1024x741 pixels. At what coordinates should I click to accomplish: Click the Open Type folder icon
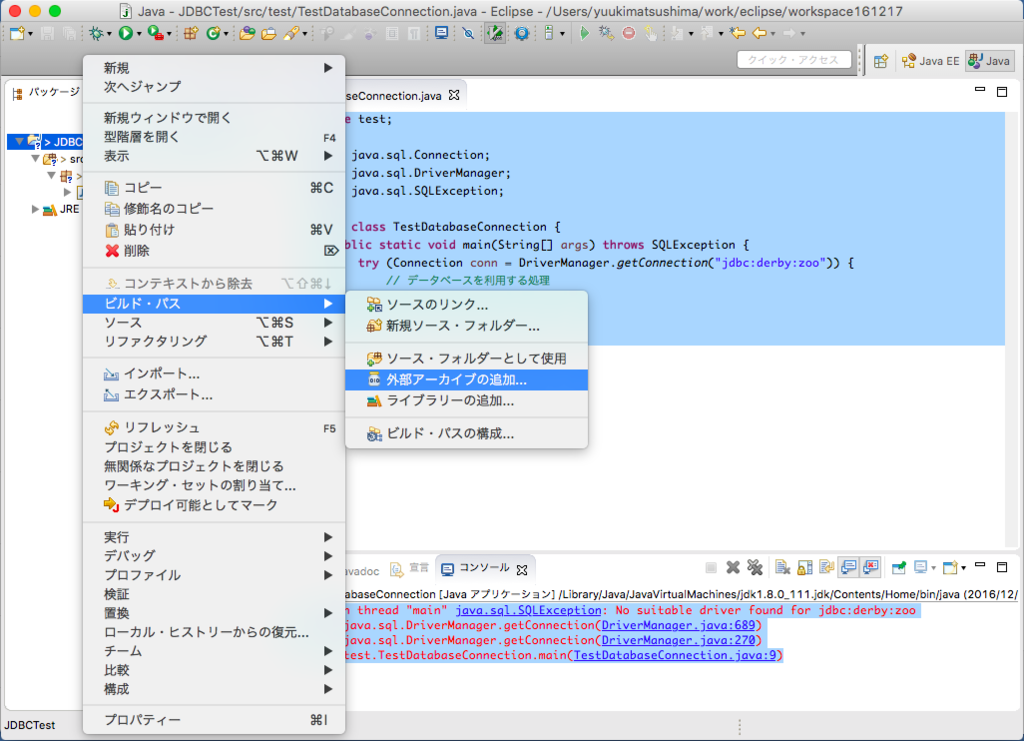coord(247,33)
